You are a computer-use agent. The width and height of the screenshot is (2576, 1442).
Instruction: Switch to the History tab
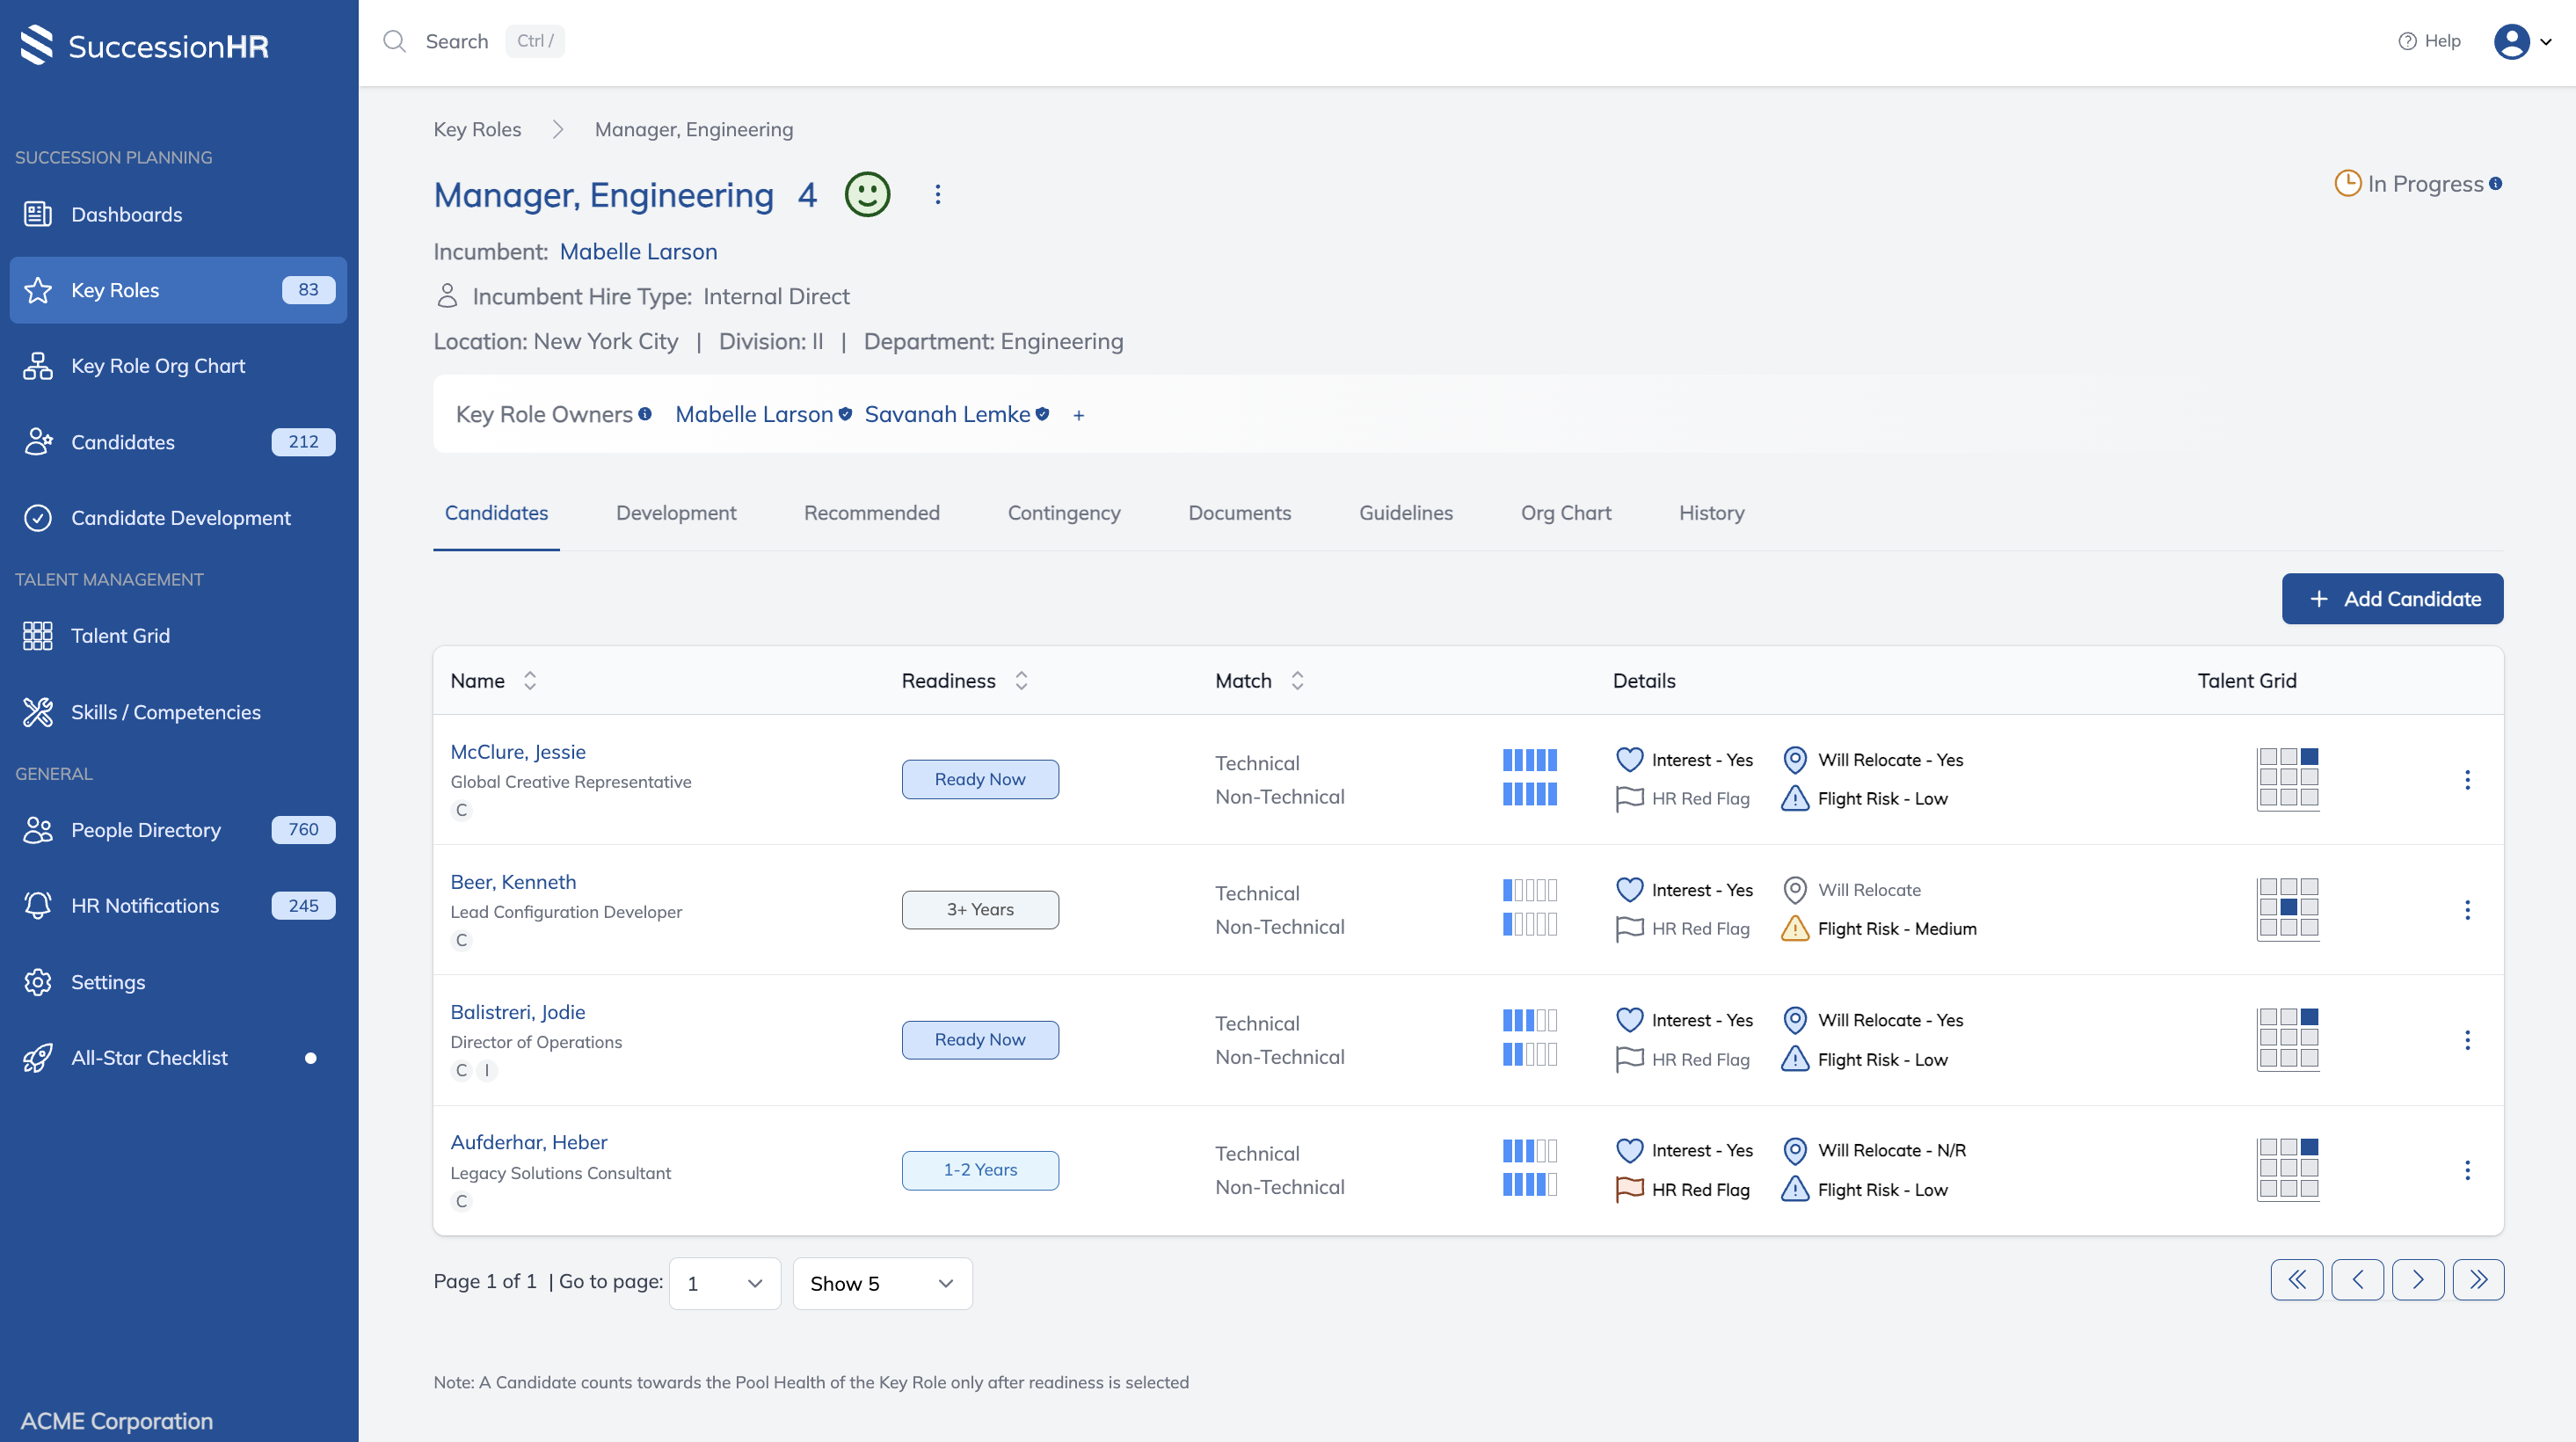point(1711,513)
